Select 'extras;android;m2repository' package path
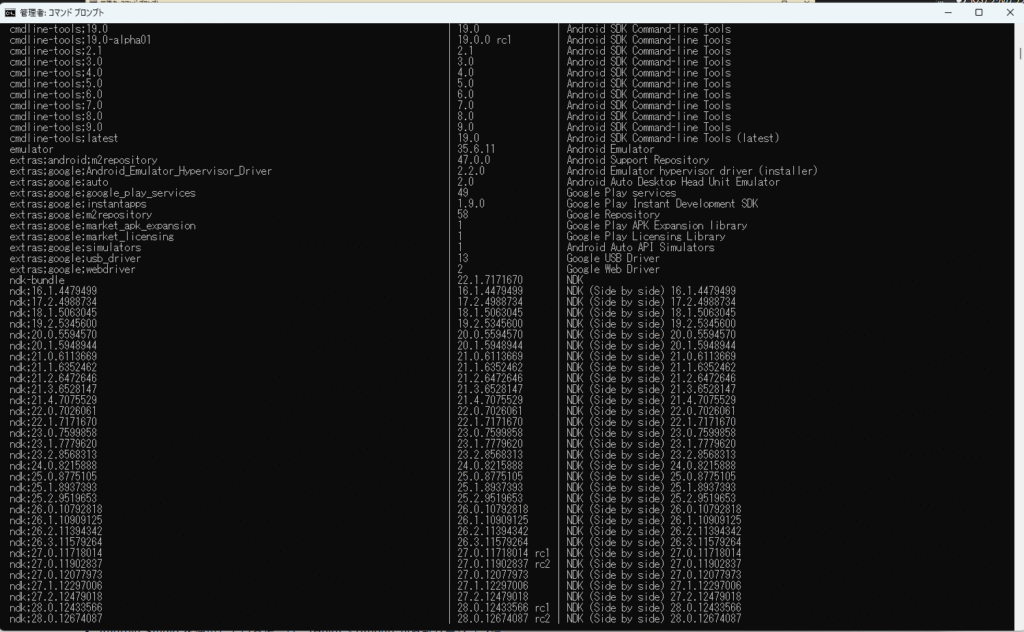1024x632 pixels. click(84, 161)
